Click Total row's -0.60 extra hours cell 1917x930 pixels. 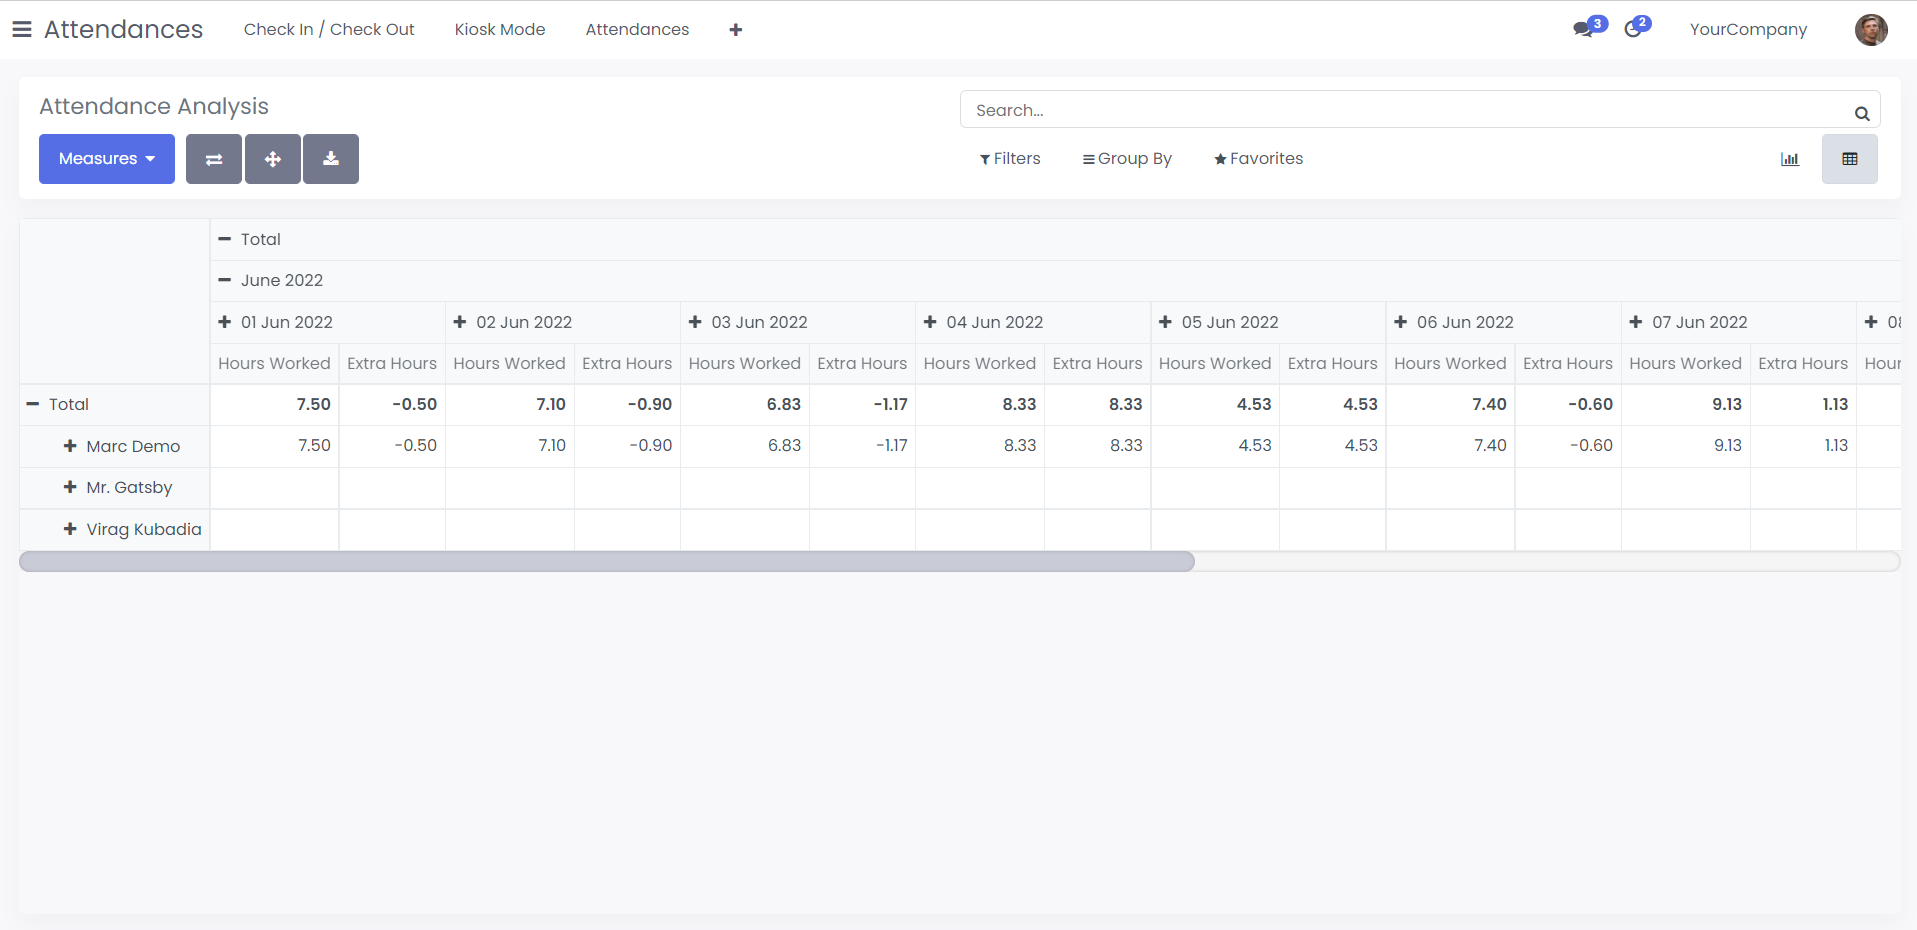[1568, 404]
